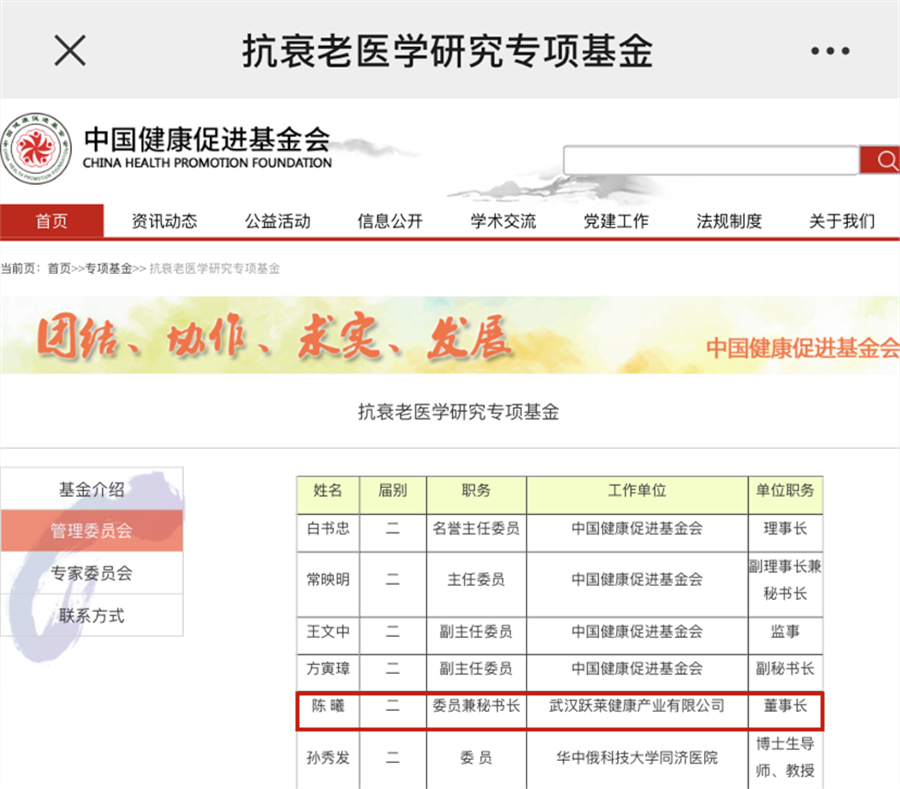The height and width of the screenshot is (789, 900).
Task: Click the China Health Promotion Foundation logo
Action: pos(37,150)
